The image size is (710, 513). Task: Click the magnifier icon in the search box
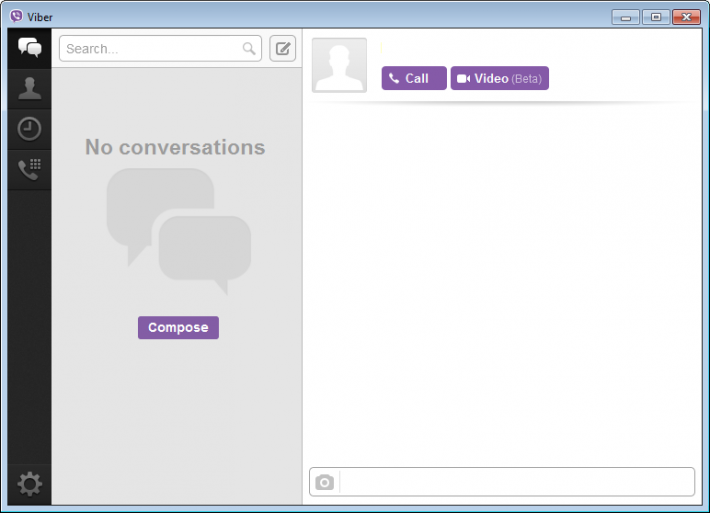[249, 48]
